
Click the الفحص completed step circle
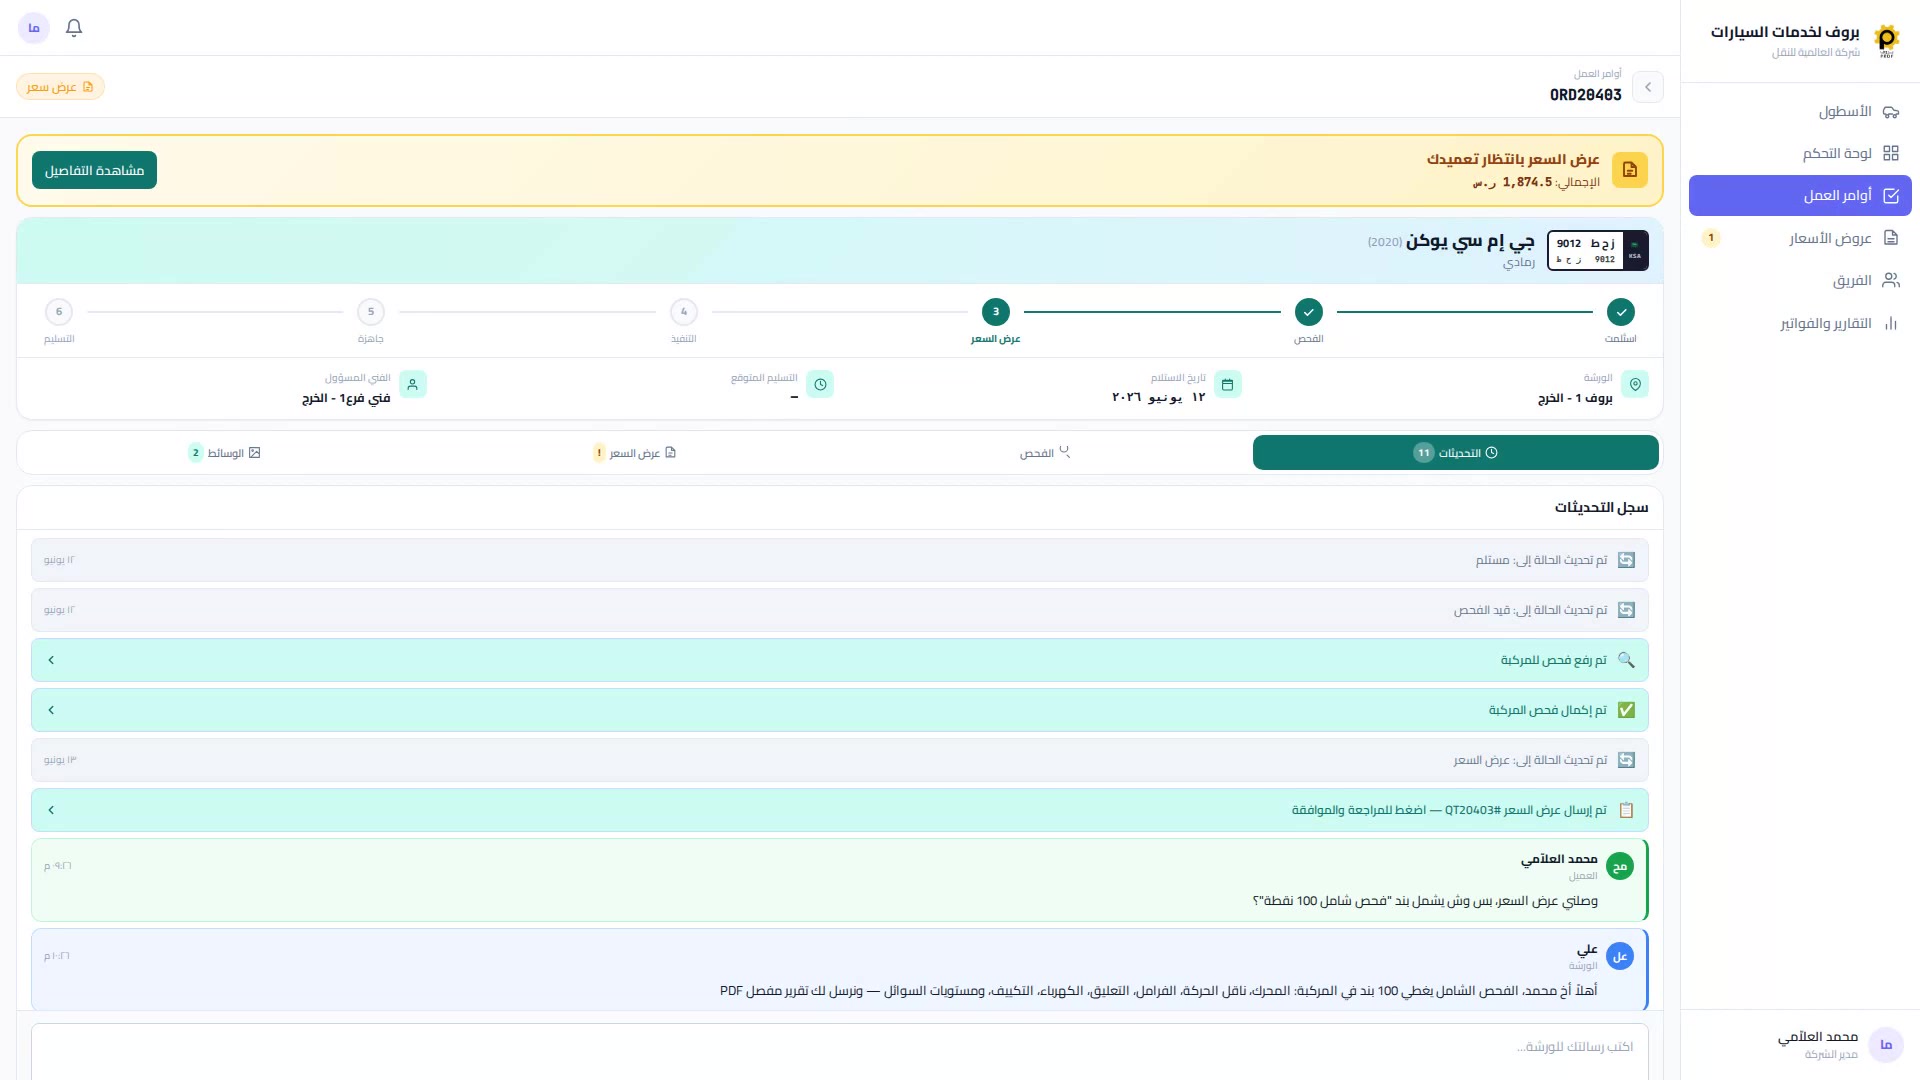pyautogui.click(x=1308, y=312)
